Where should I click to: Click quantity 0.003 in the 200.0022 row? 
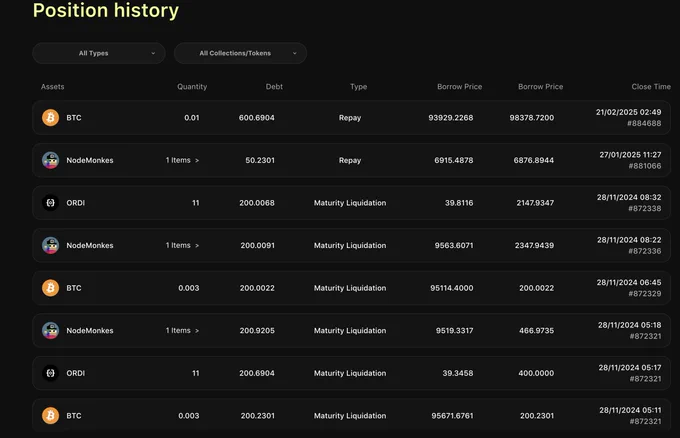[x=189, y=288]
